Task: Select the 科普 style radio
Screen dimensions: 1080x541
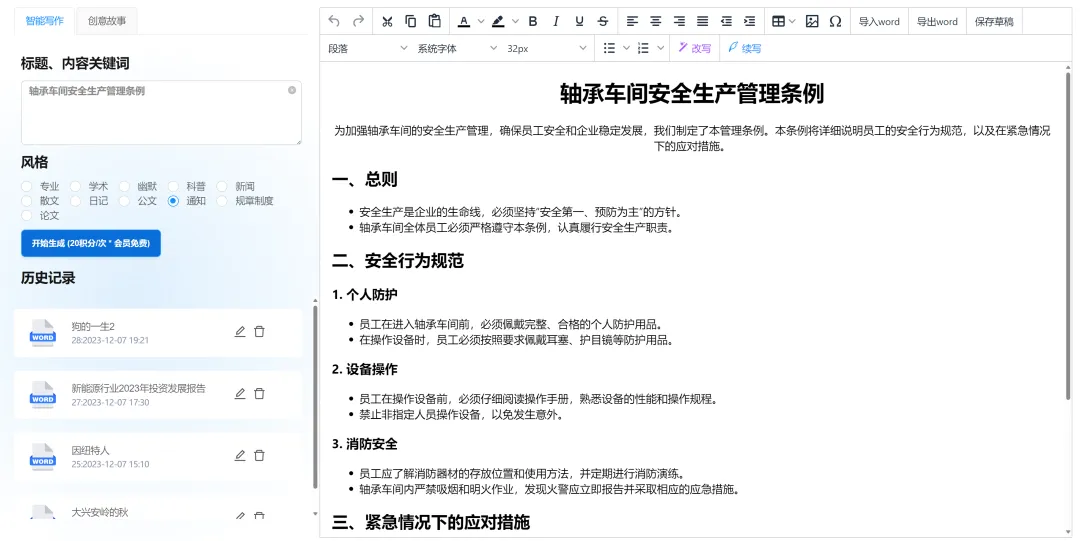Action: click(x=173, y=186)
